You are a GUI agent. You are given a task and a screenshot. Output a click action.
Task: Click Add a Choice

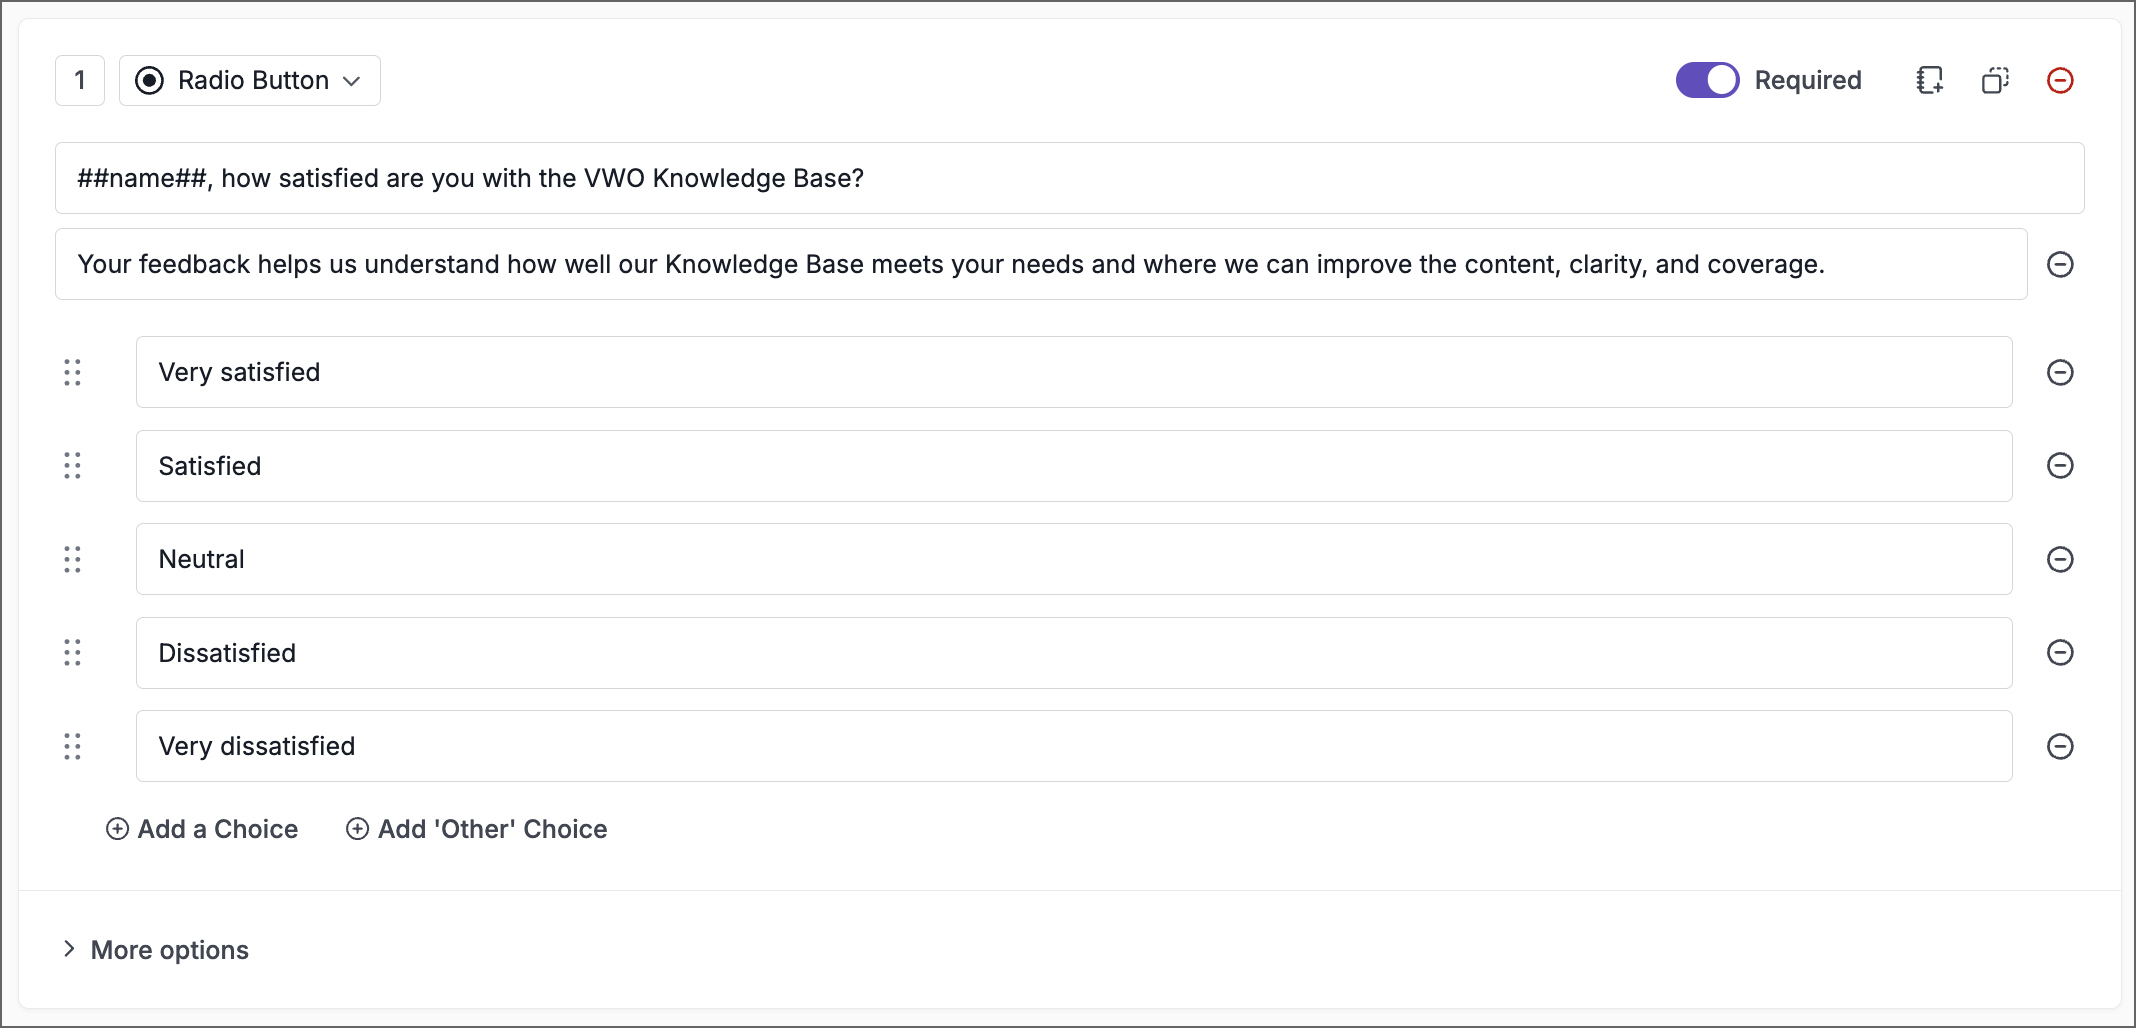click(202, 829)
